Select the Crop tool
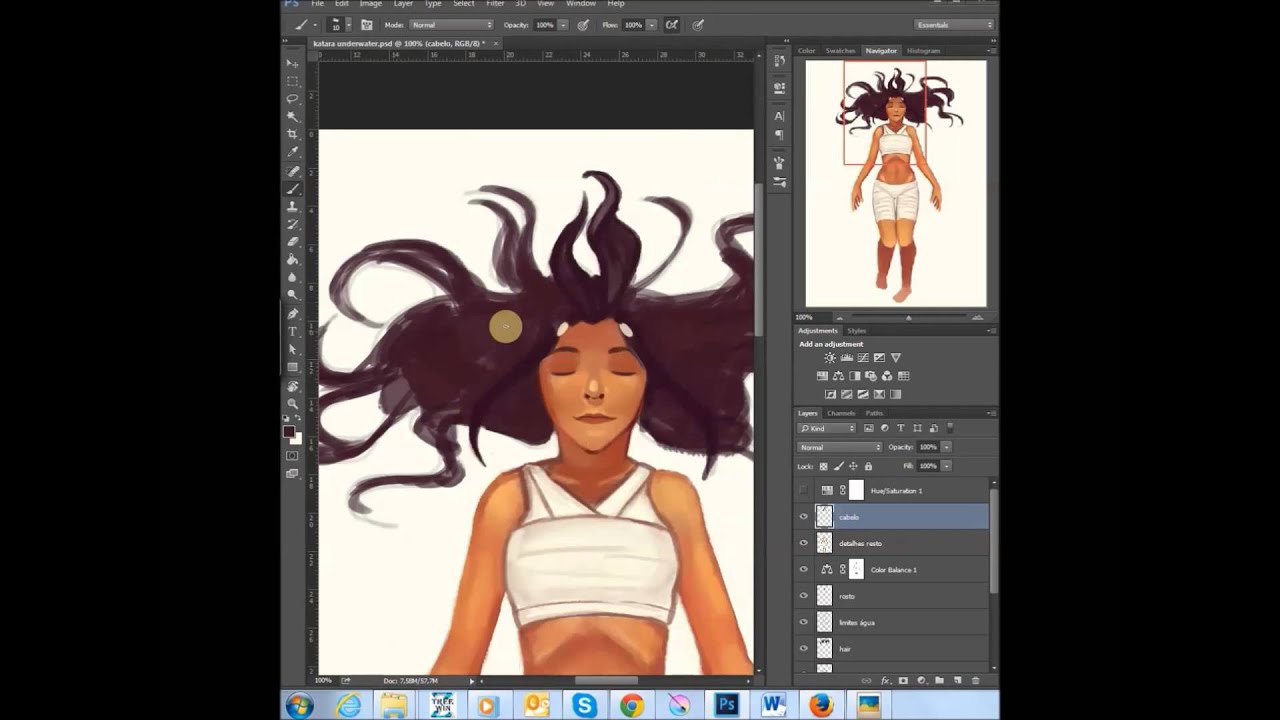The width and height of the screenshot is (1280, 720). pos(293,134)
